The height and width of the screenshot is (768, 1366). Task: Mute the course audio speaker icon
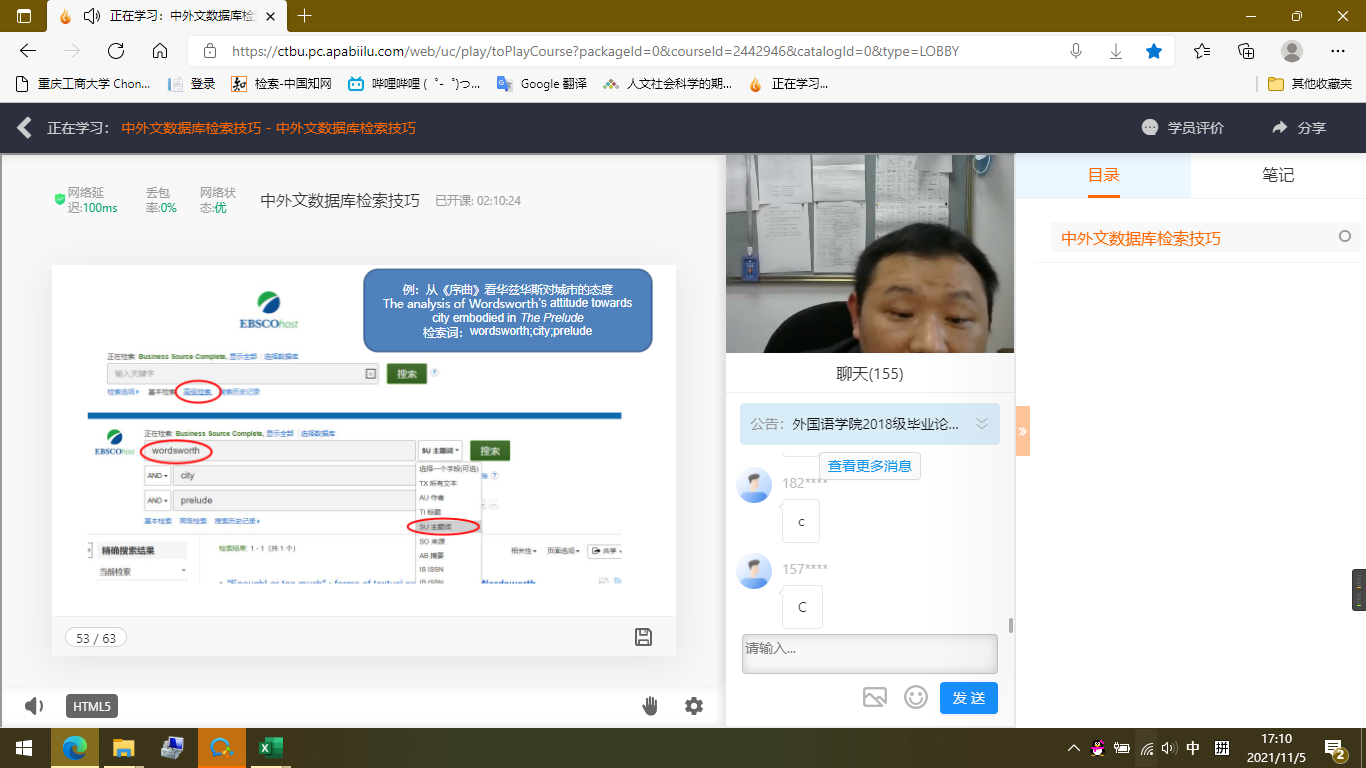tap(34, 706)
